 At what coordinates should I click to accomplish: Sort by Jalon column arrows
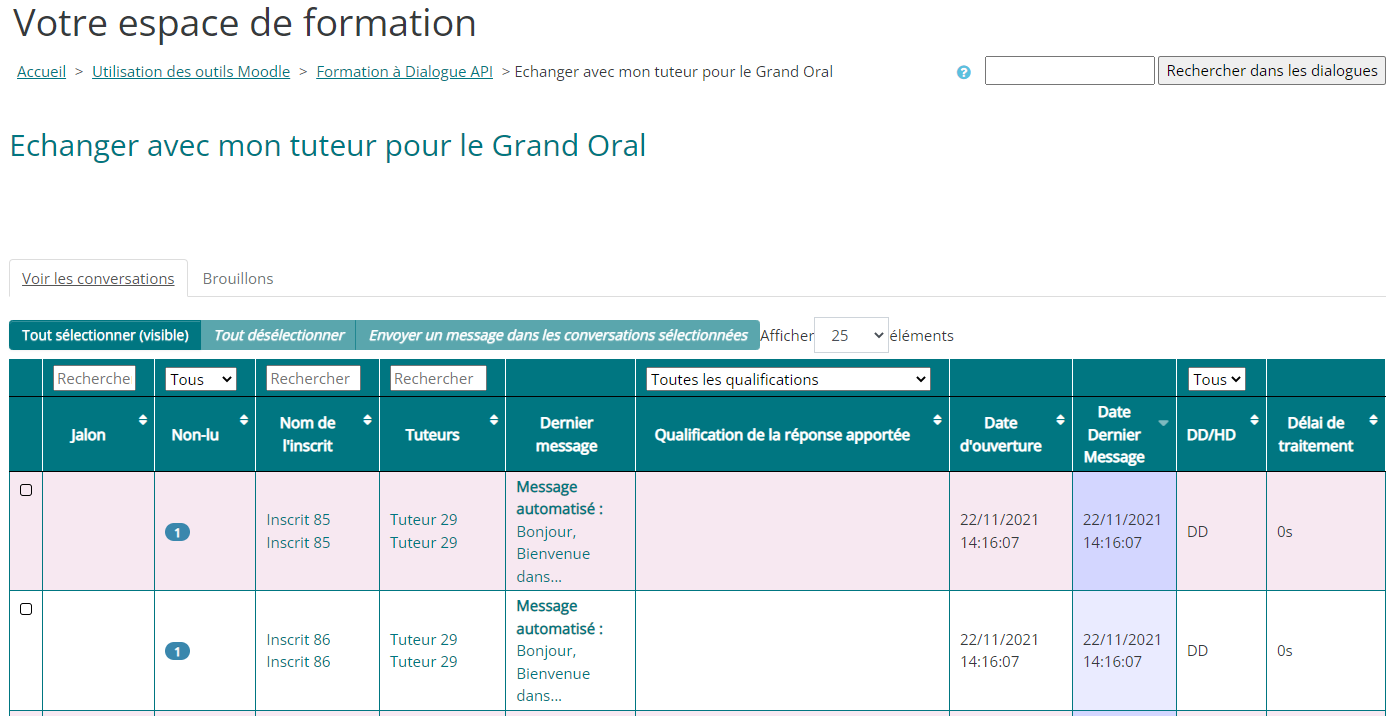(143, 420)
